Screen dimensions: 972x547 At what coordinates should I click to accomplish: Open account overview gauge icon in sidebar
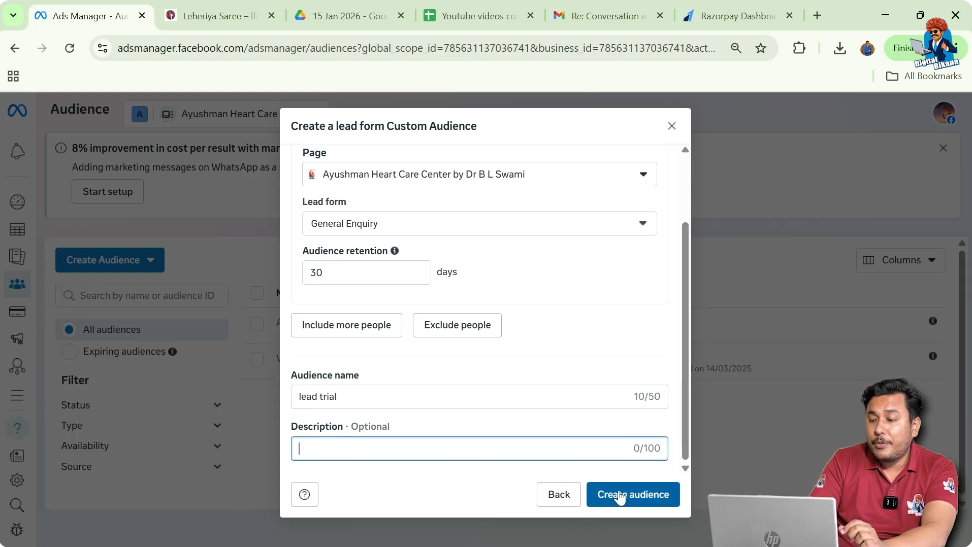pyautogui.click(x=17, y=202)
